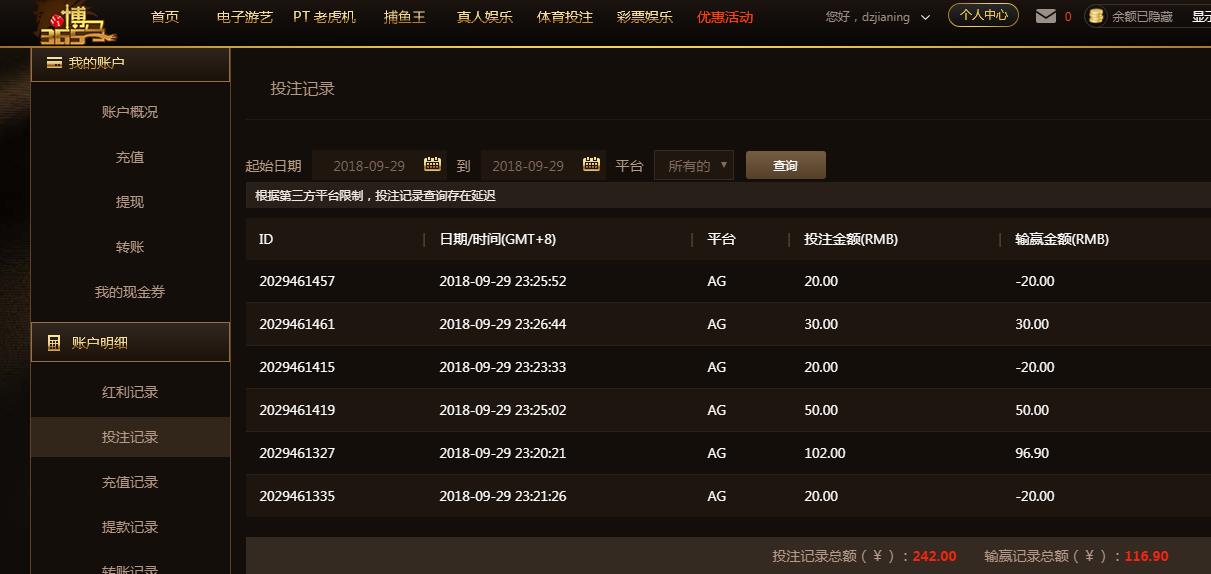
Task: Click the gold coin balance icon
Action: 1096,16
